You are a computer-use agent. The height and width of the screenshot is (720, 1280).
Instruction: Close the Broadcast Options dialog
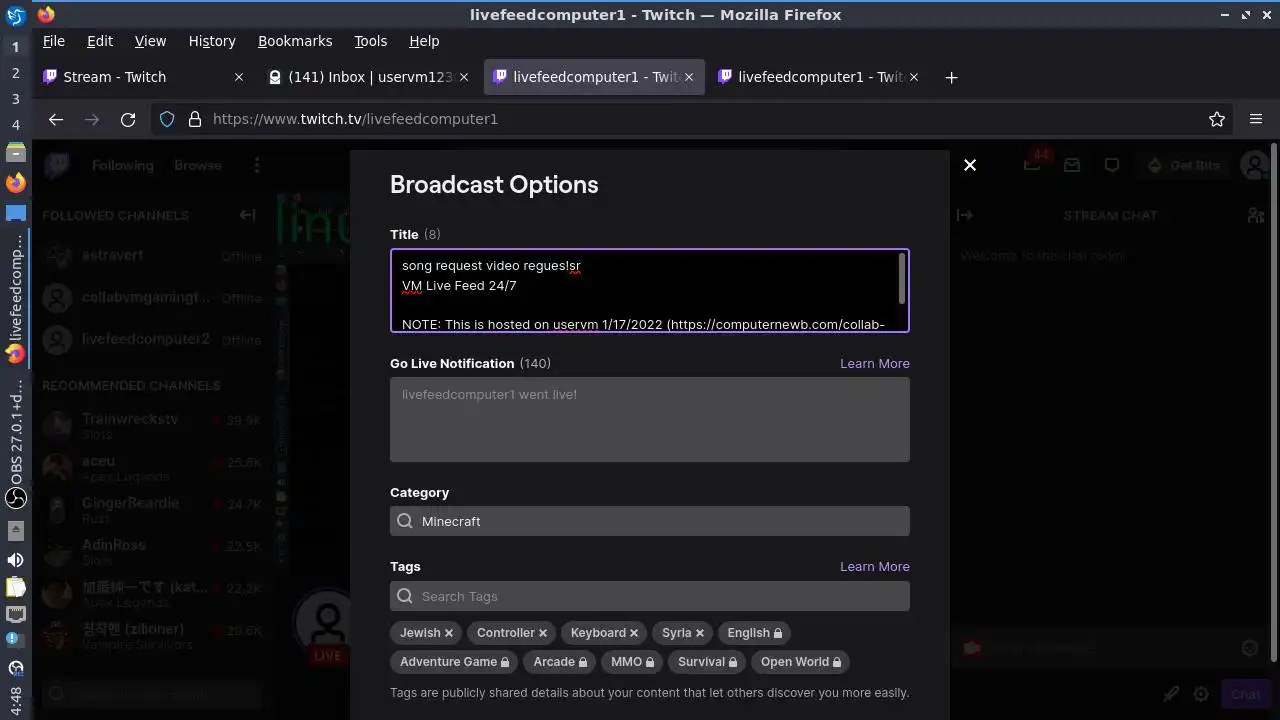pyautogui.click(x=970, y=165)
